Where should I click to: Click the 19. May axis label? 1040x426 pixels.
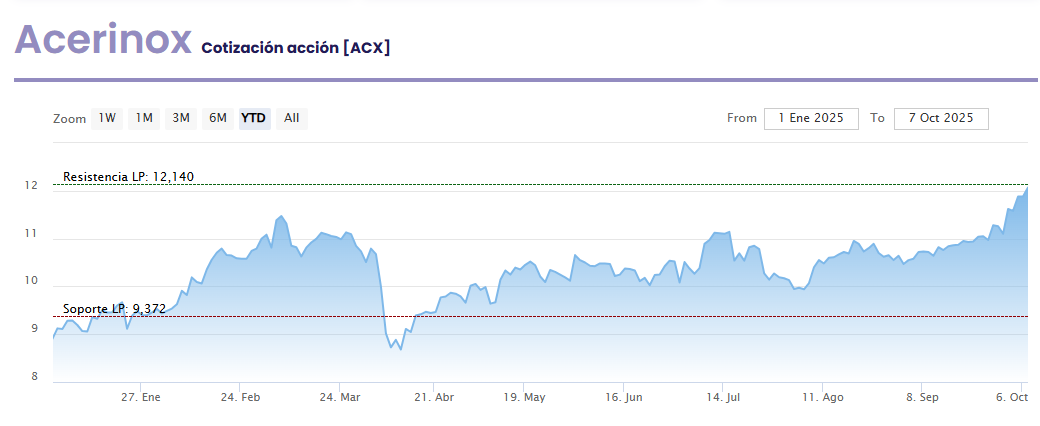click(x=524, y=397)
